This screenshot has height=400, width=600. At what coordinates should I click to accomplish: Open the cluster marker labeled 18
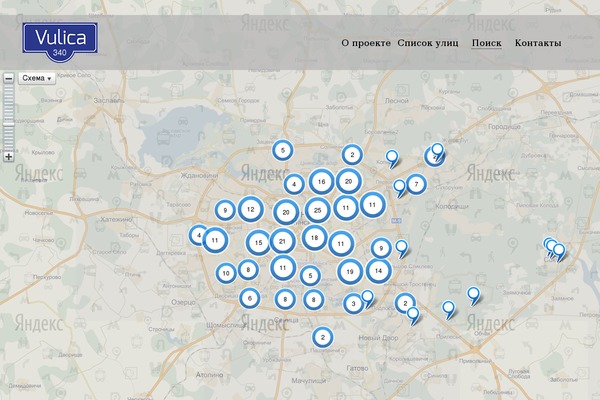(315, 238)
